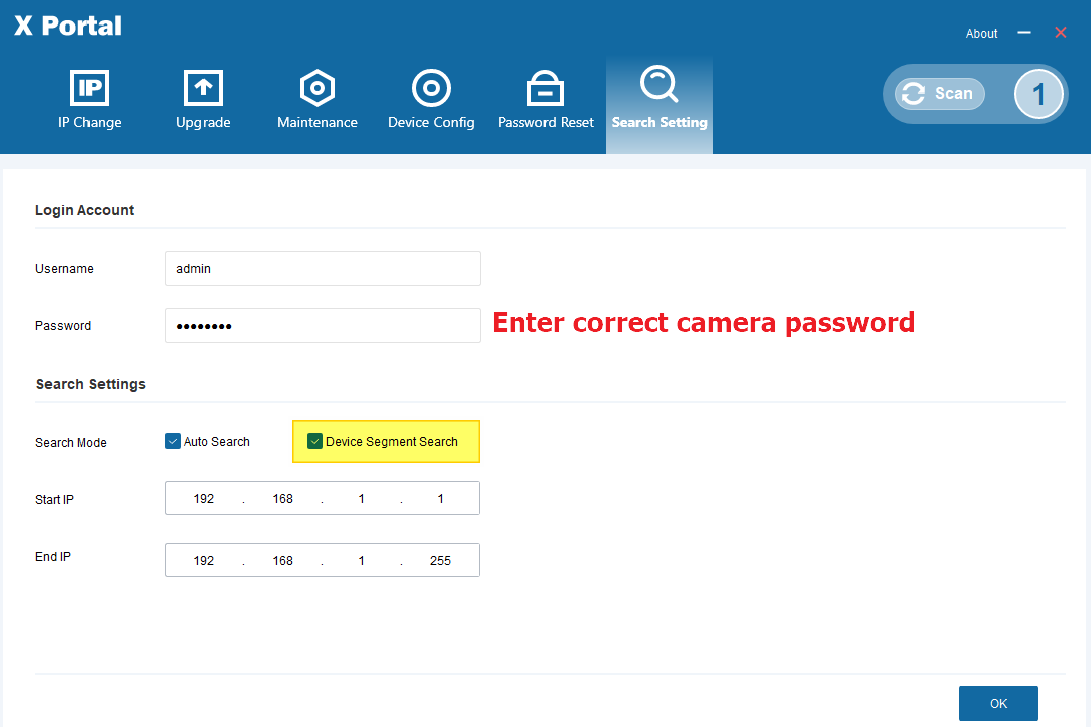Image resolution: width=1091 pixels, height=727 pixels.
Task: Click inside the Password field
Action: (x=322, y=325)
